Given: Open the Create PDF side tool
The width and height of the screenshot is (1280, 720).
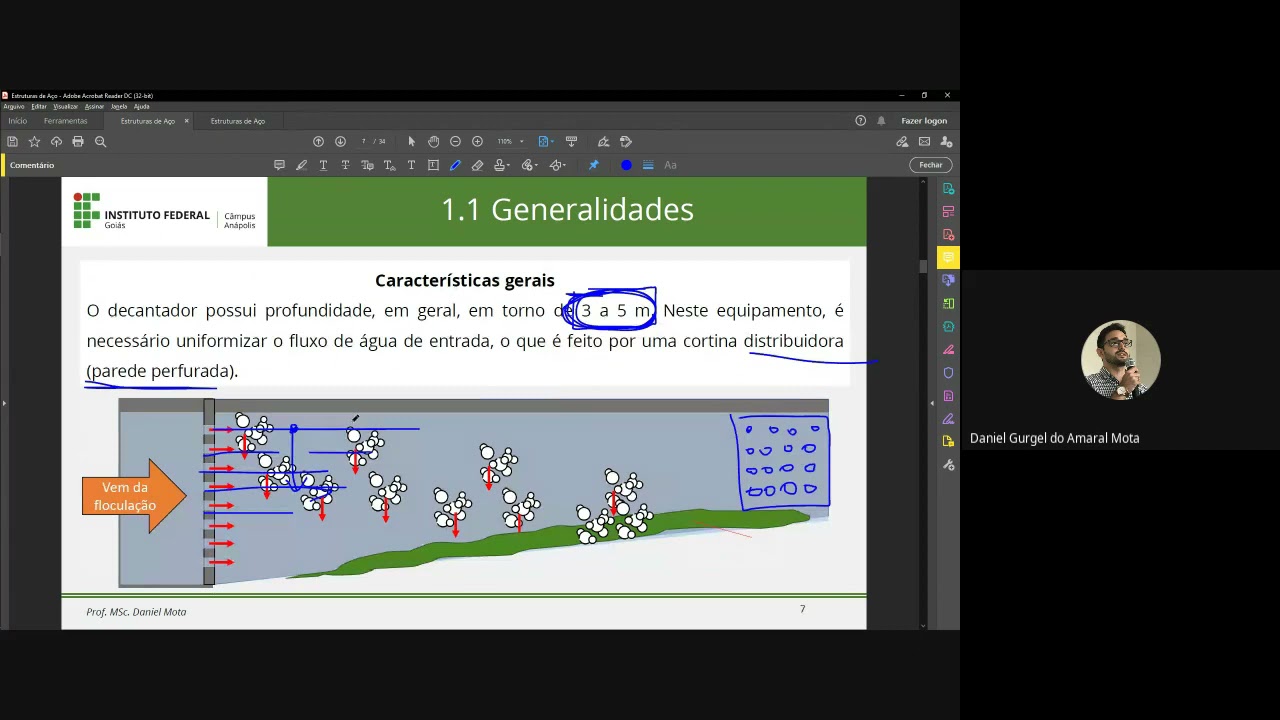Looking at the screenshot, I should [948, 234].
